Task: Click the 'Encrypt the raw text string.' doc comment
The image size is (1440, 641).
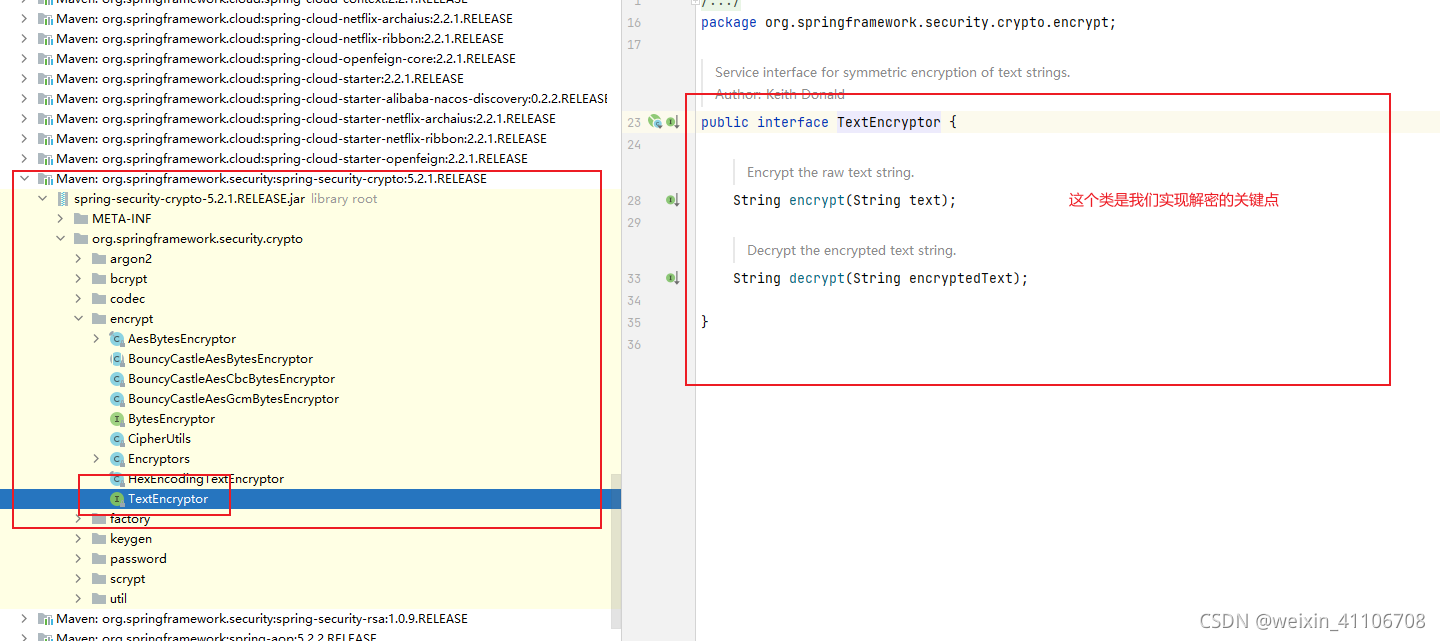Action: 830,172
